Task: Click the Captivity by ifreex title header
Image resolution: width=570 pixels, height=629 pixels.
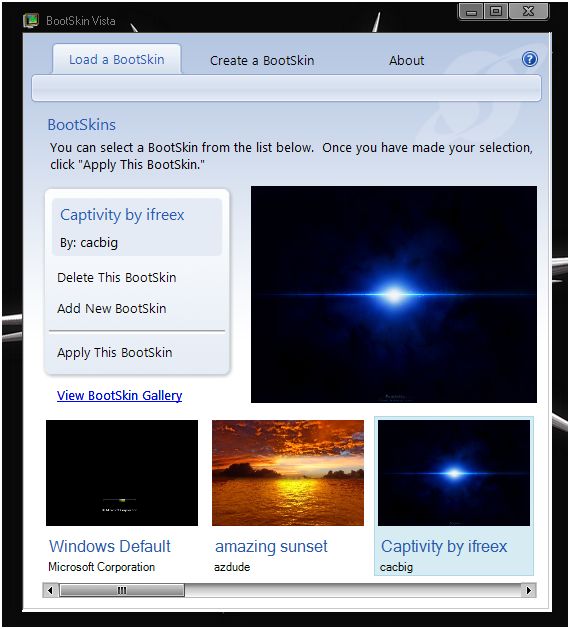Action: (x=122, y=215)
